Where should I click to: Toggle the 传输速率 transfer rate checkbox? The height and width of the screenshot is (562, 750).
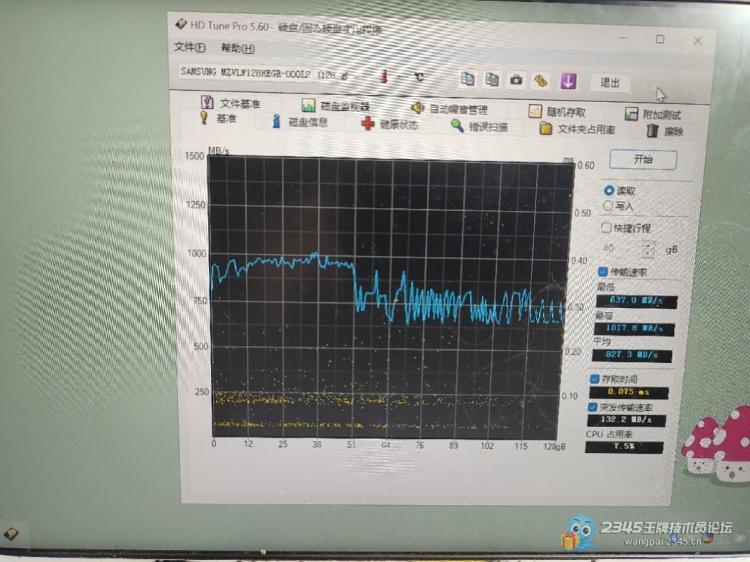(601, 271)
